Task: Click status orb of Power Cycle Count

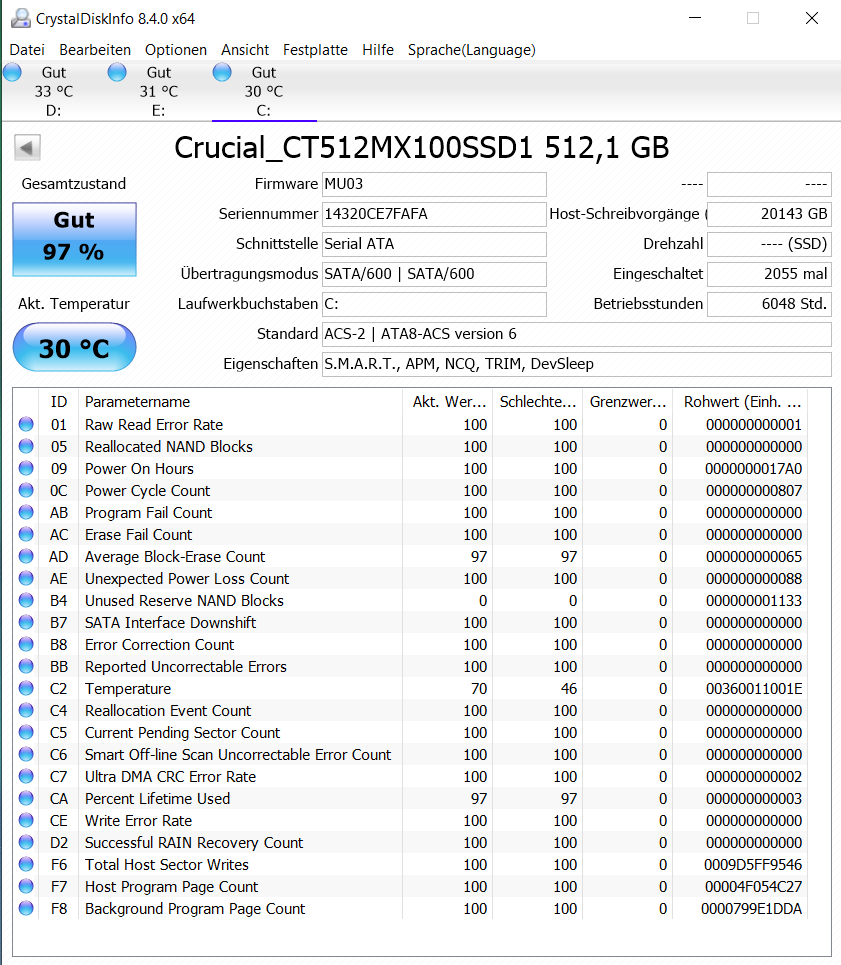Action: 26,491
